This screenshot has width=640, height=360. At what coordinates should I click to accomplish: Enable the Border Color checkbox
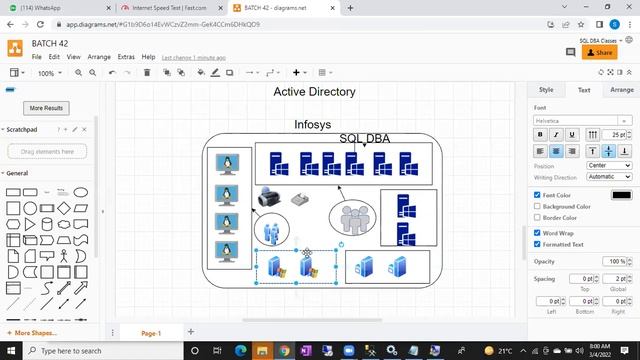pos(537,218)
